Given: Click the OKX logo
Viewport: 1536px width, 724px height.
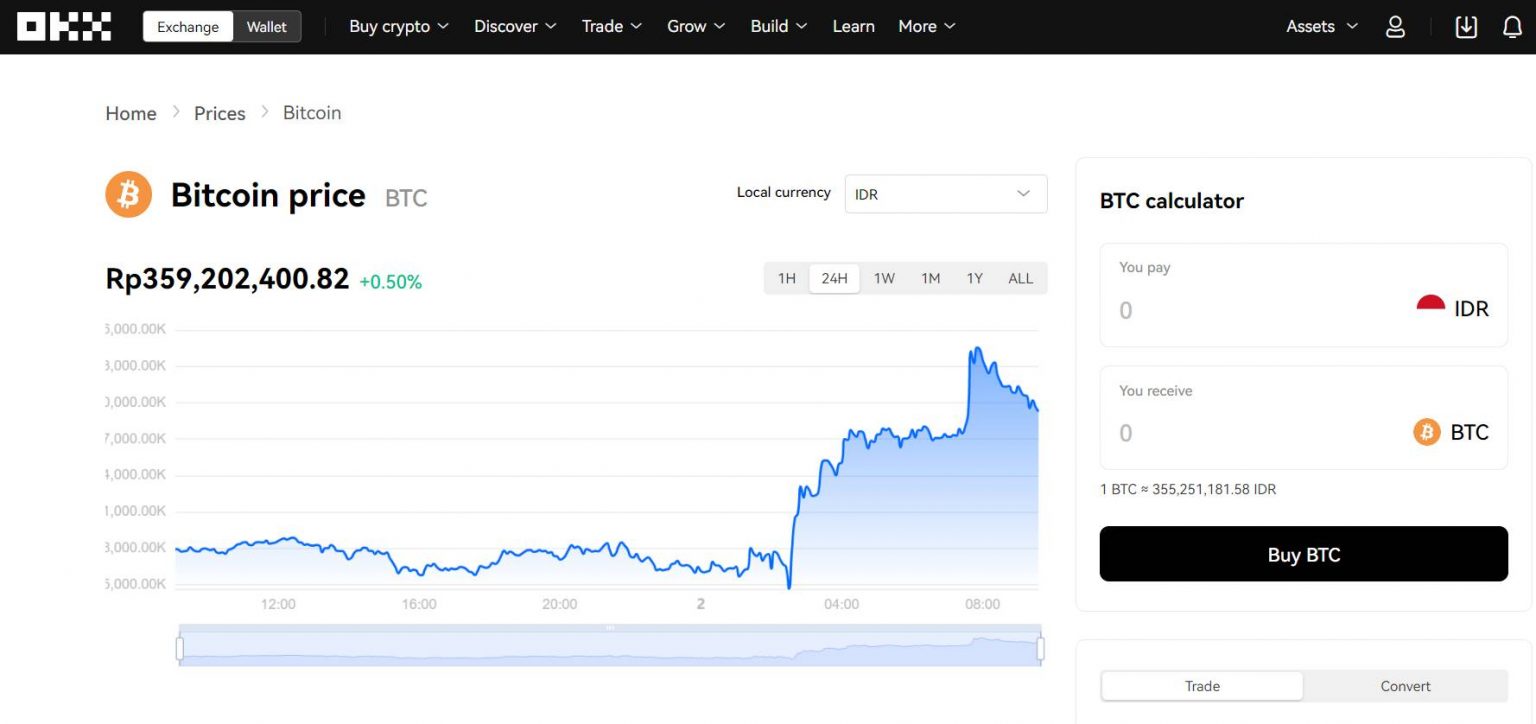Looking at the screenshot, I should point(62,26).
